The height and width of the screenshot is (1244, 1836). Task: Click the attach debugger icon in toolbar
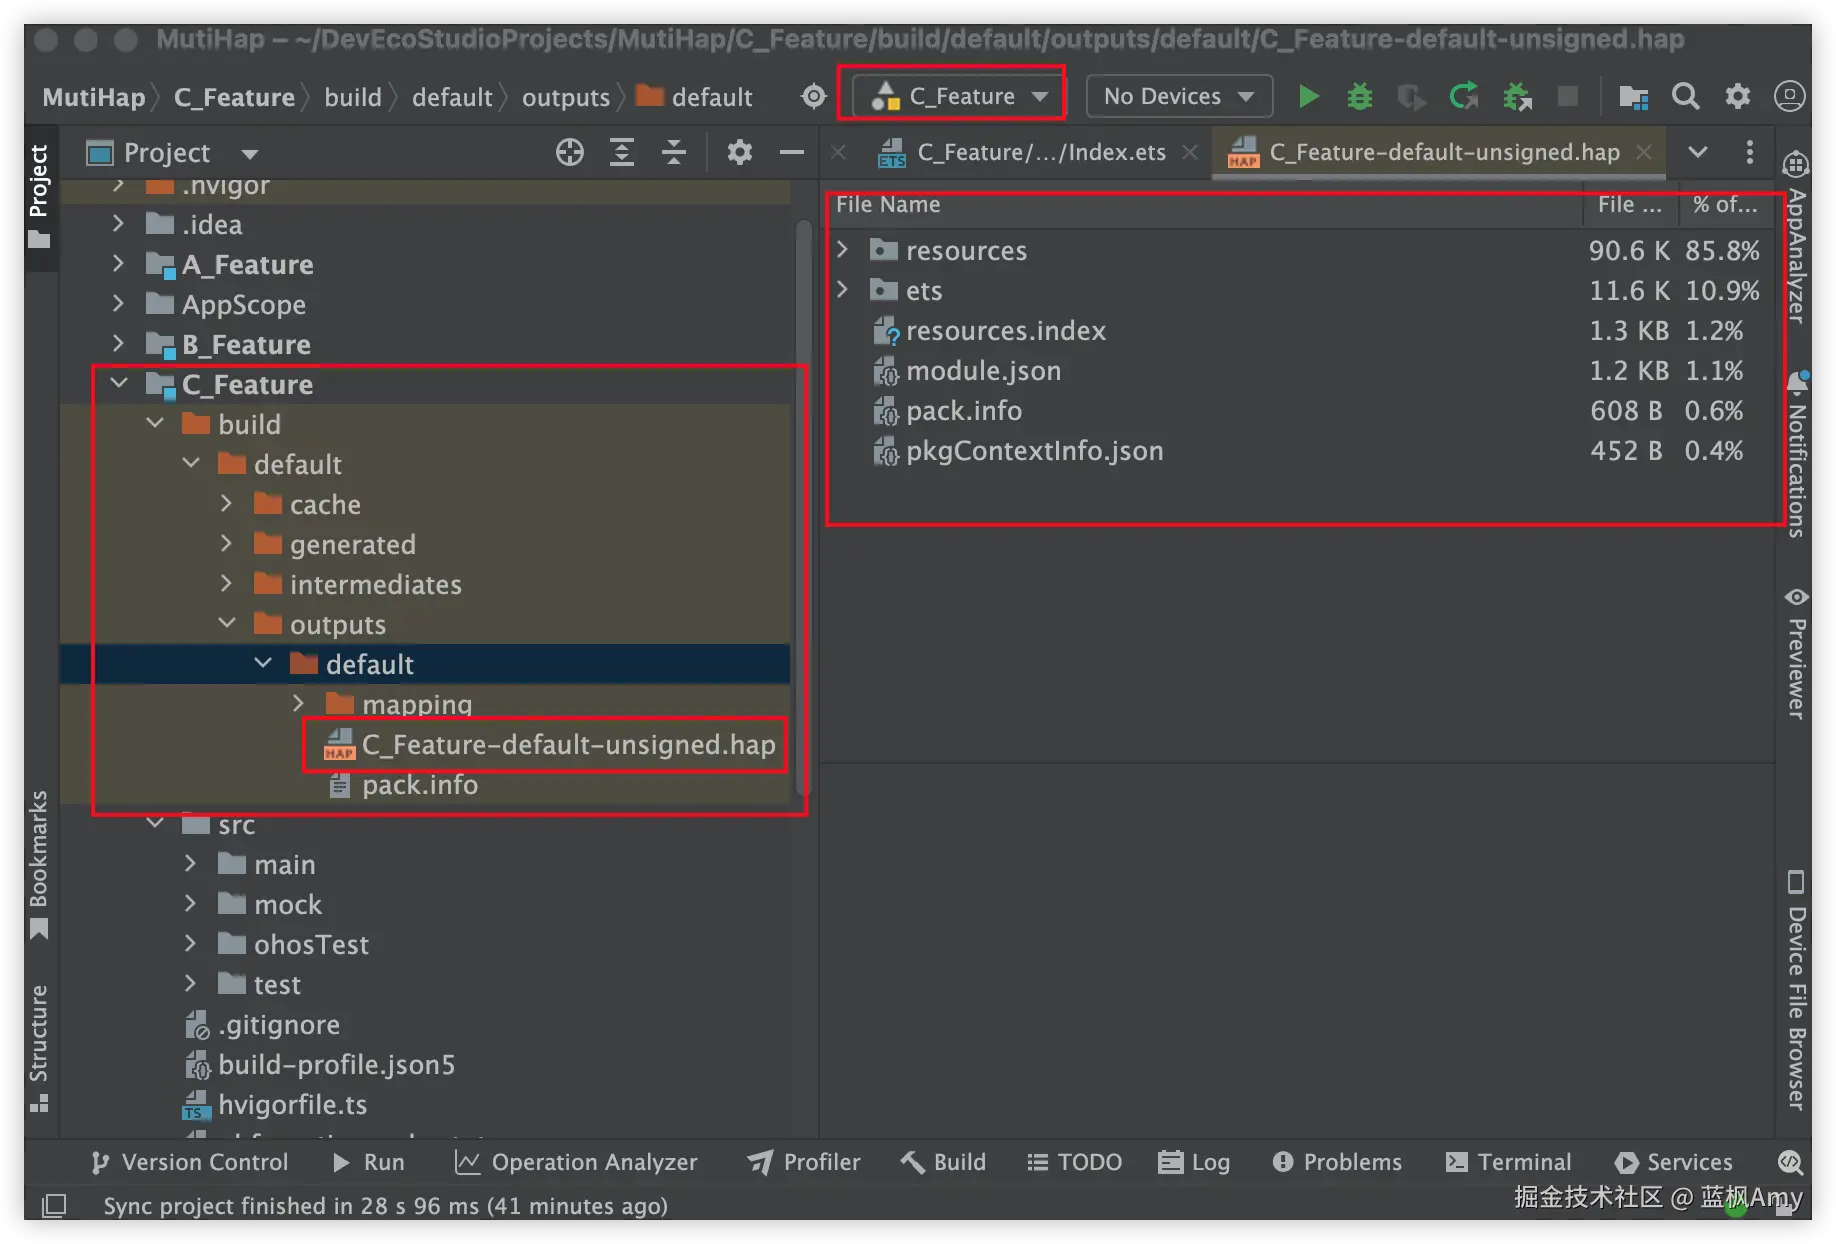tap(1516, 97)
